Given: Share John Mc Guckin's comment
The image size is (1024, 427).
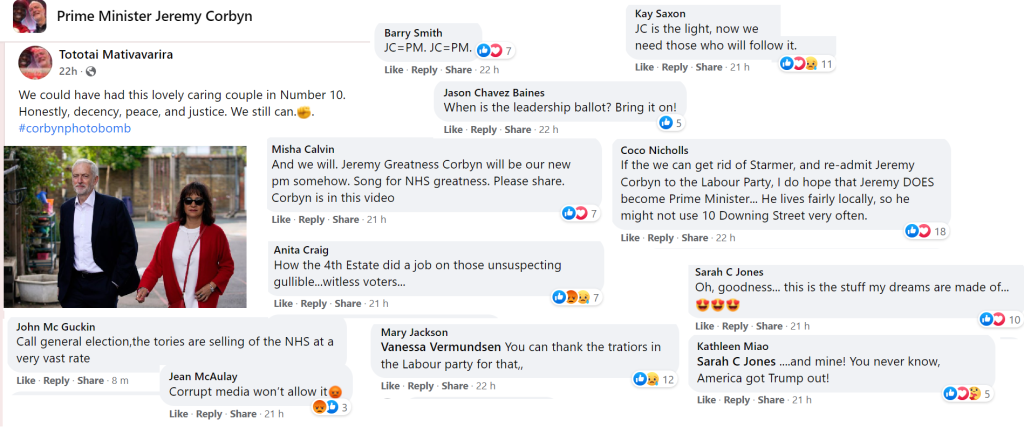Looking at the screenshot, I should pos(91,380).
